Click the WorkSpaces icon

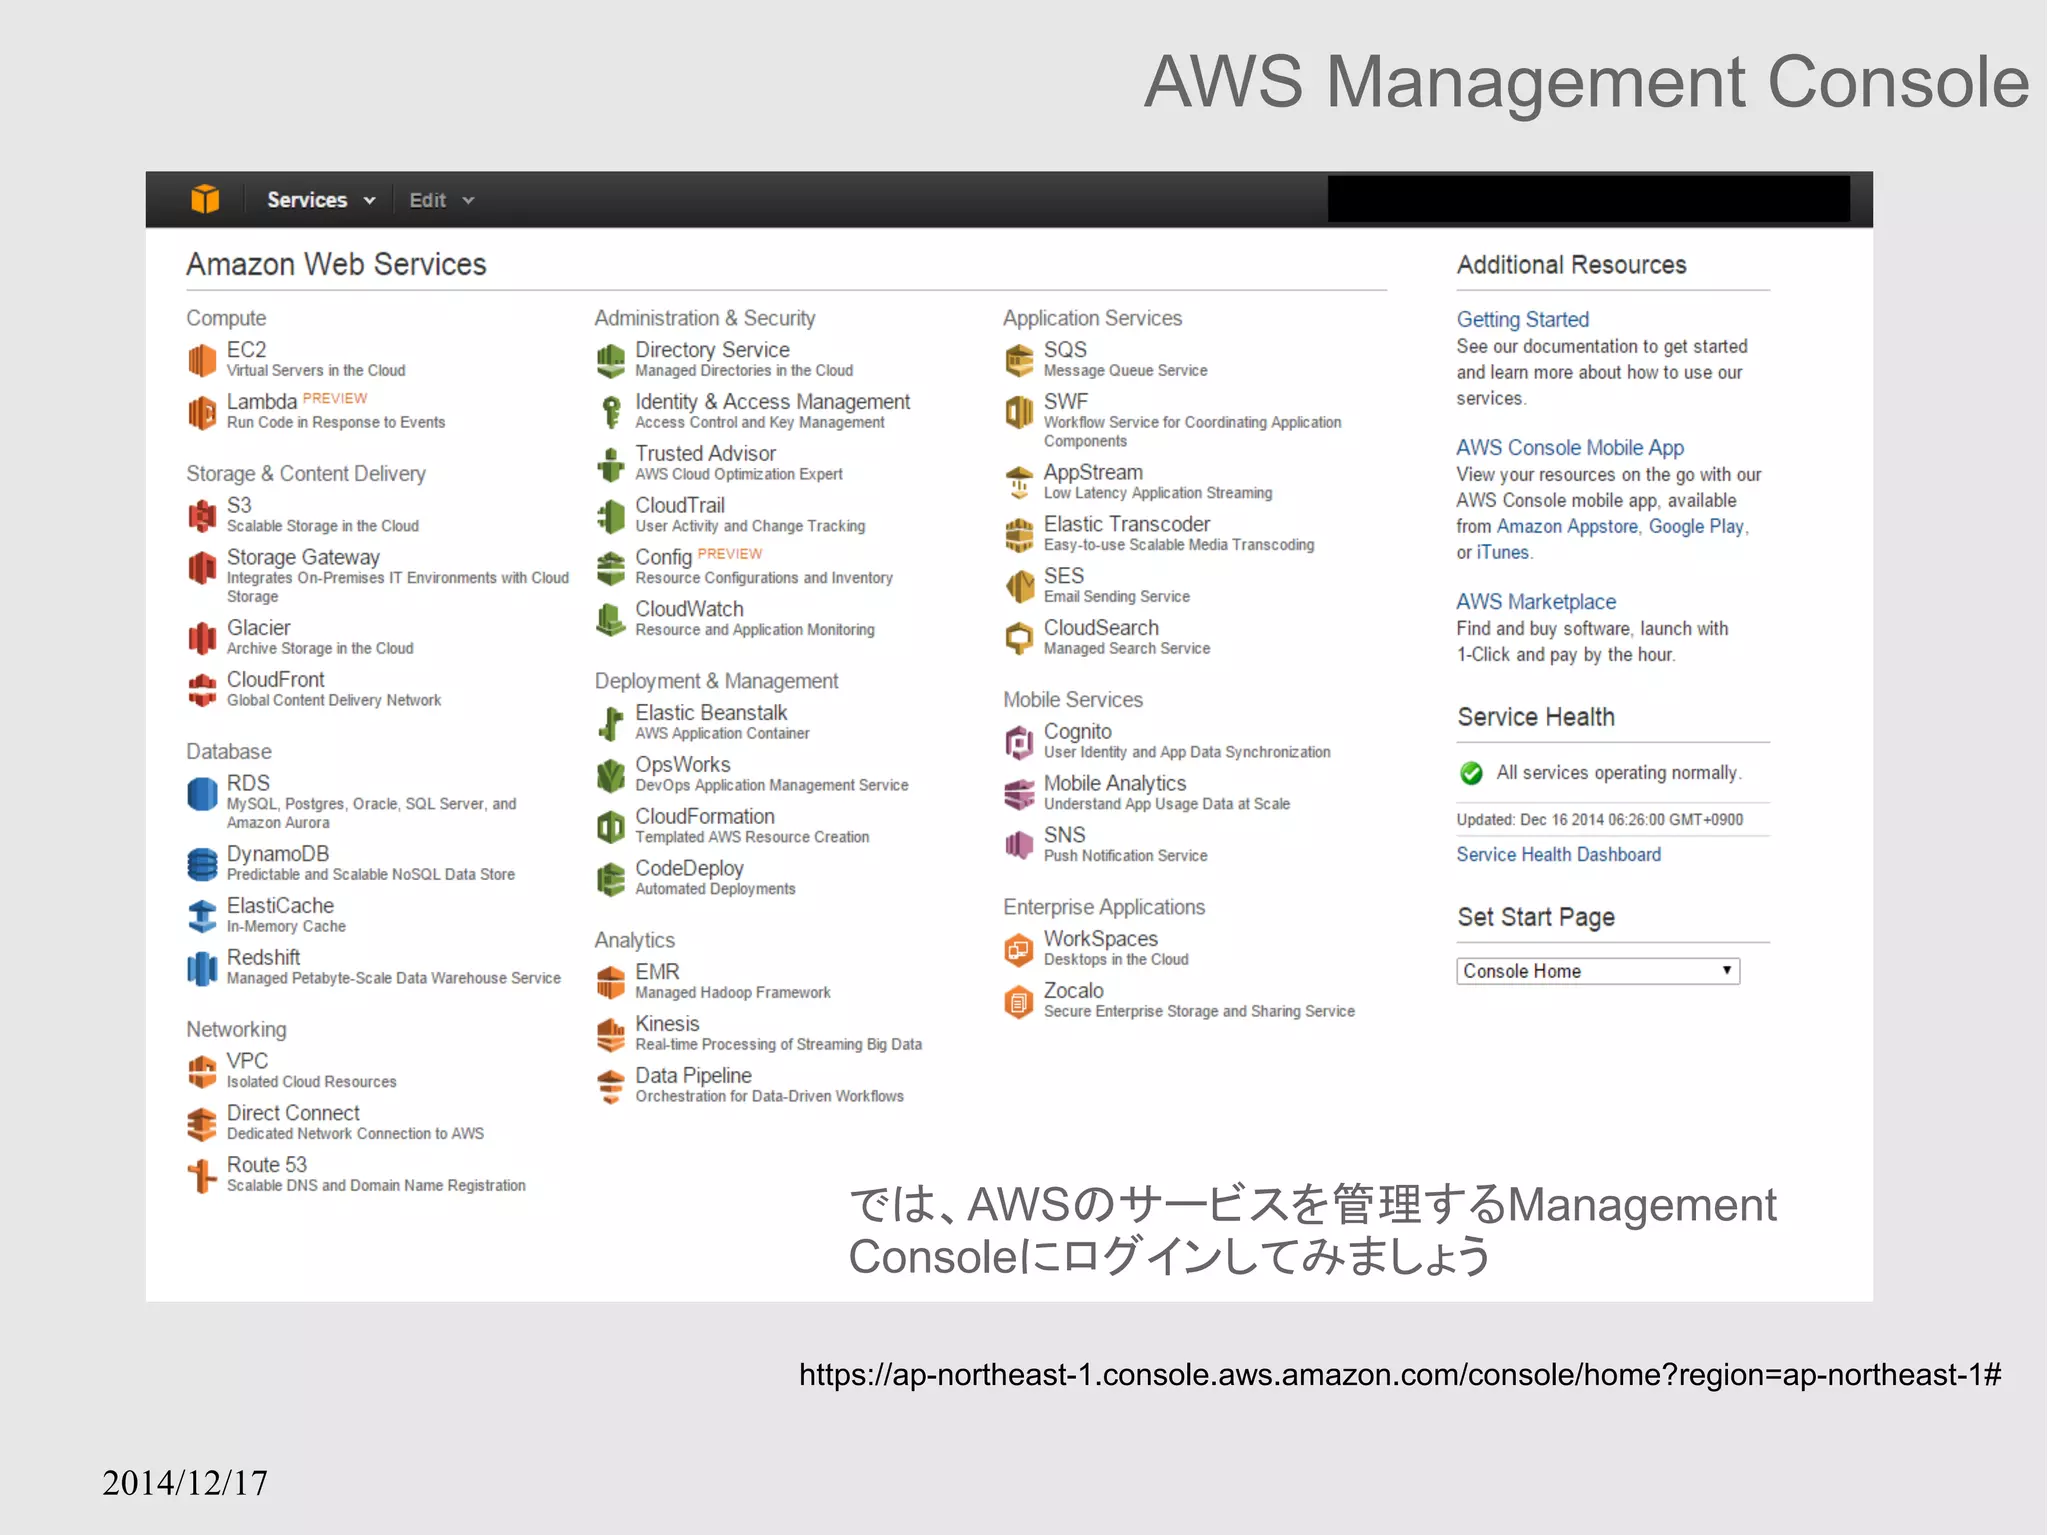coord(1019,949)
